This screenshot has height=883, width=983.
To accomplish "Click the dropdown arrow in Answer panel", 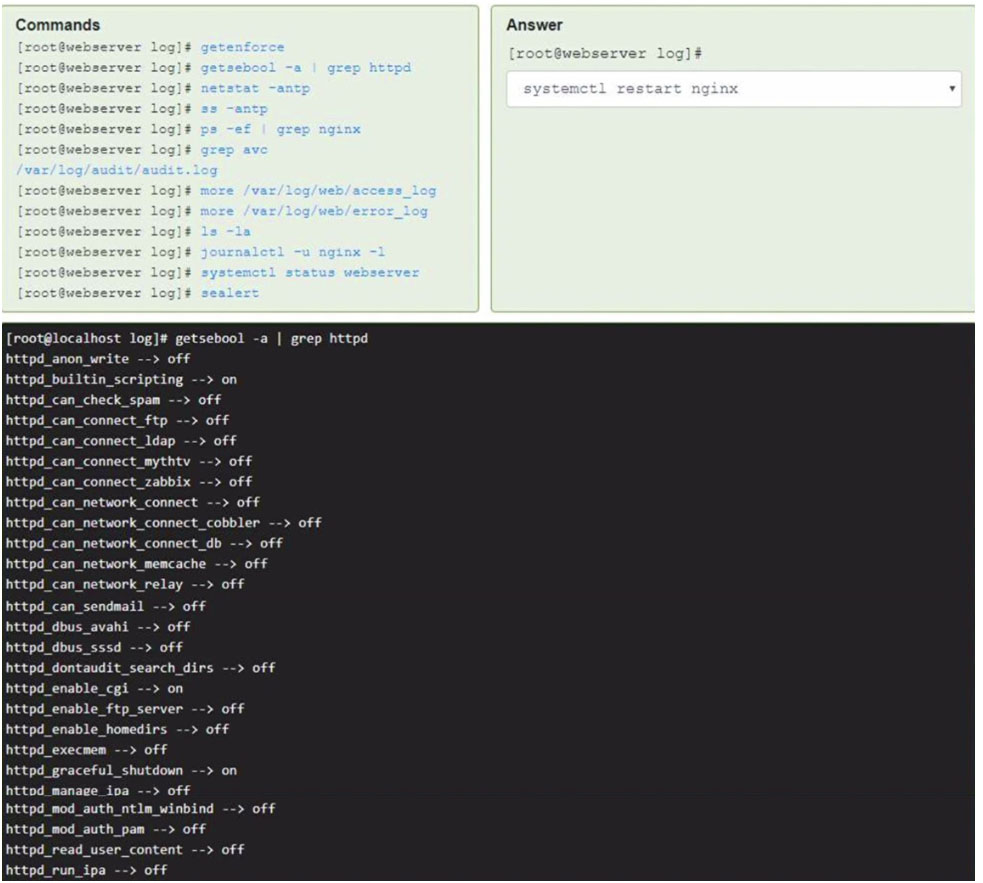I will point(952,88).
